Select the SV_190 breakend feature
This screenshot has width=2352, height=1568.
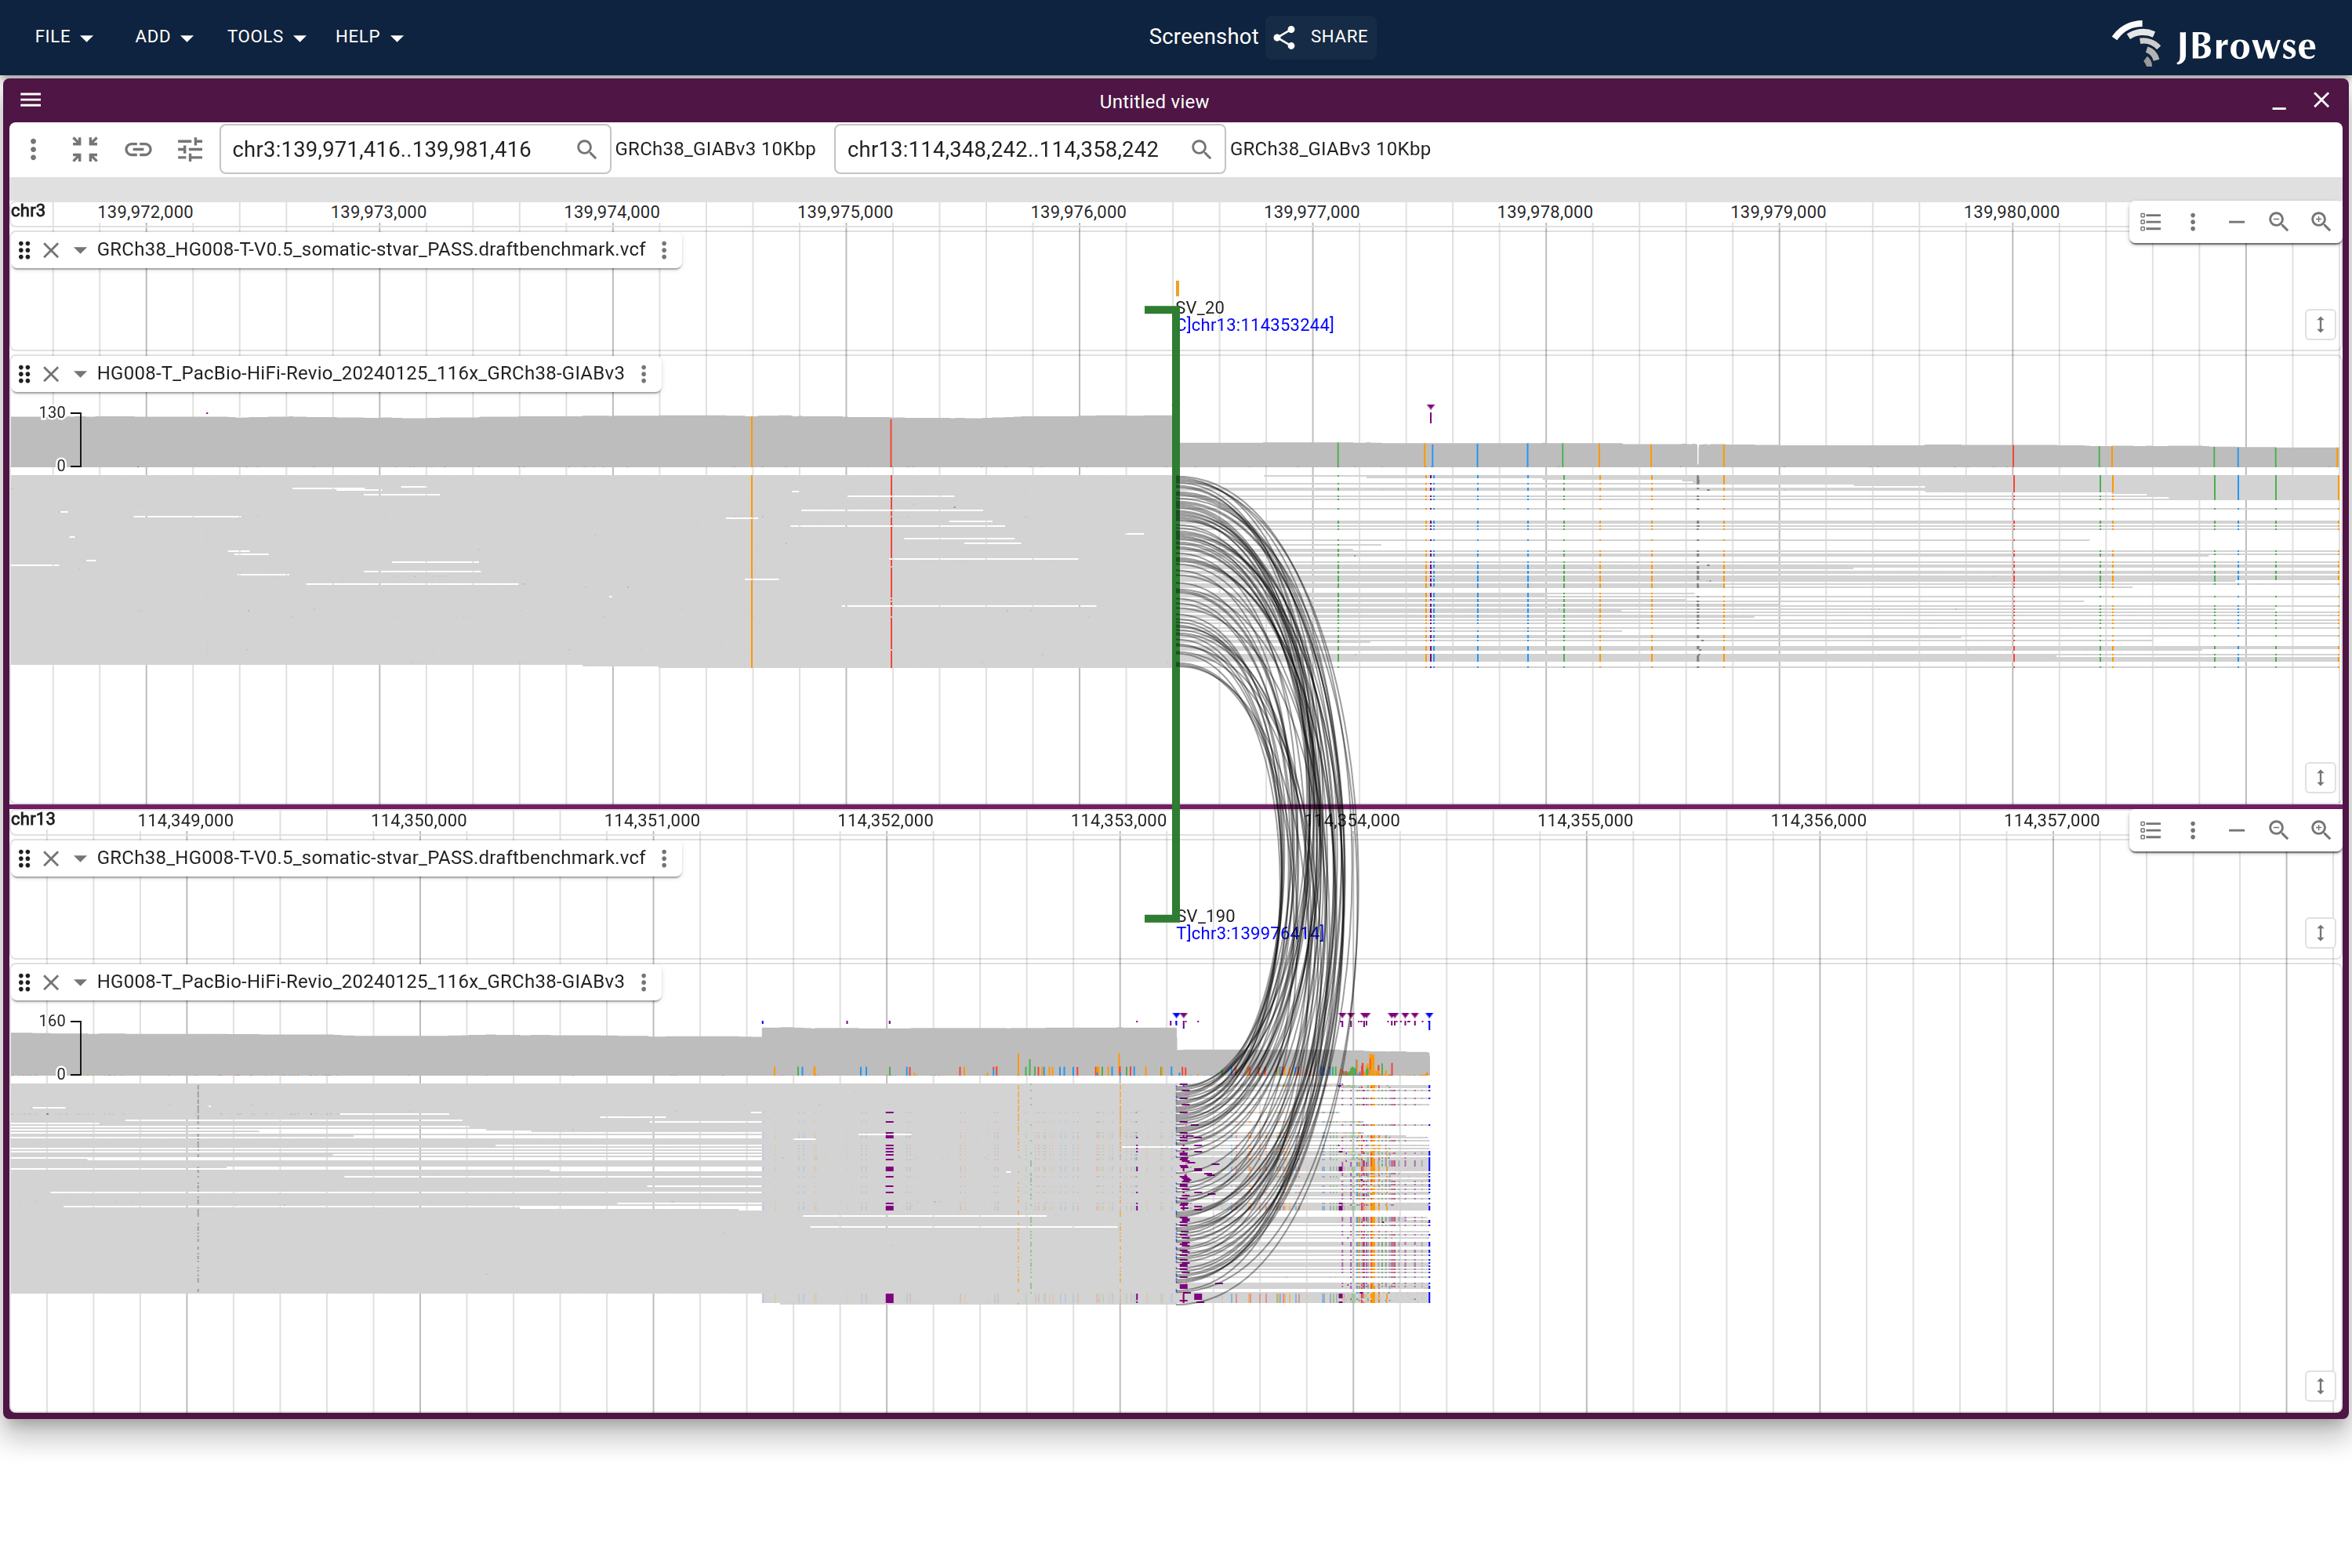click(x=1206, y=915)
